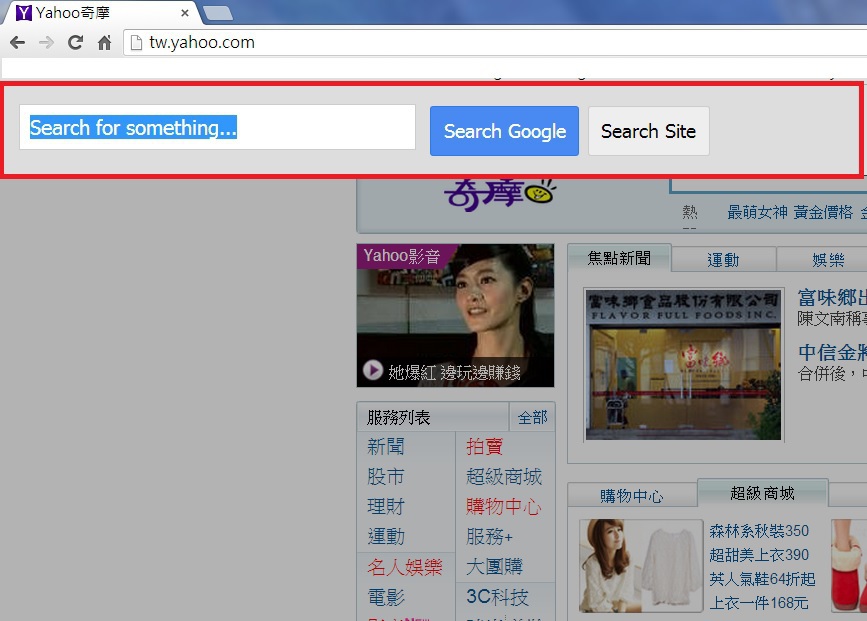Image resolution: width=867 pixels, height=621 pixels.
Task: Click the Search Site button
Action: pos(649,131)
